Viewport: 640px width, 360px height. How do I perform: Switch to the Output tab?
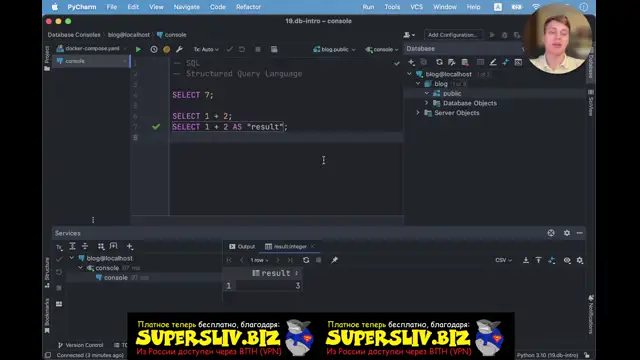[242, 247]
